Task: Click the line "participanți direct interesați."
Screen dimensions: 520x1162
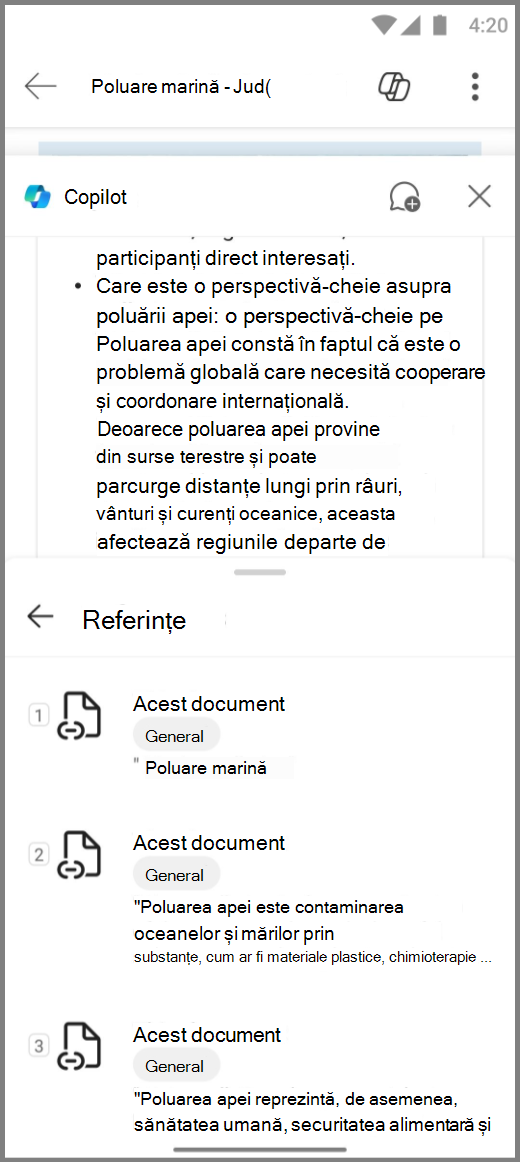Action: pyautogui.click(x=227, y=259)
